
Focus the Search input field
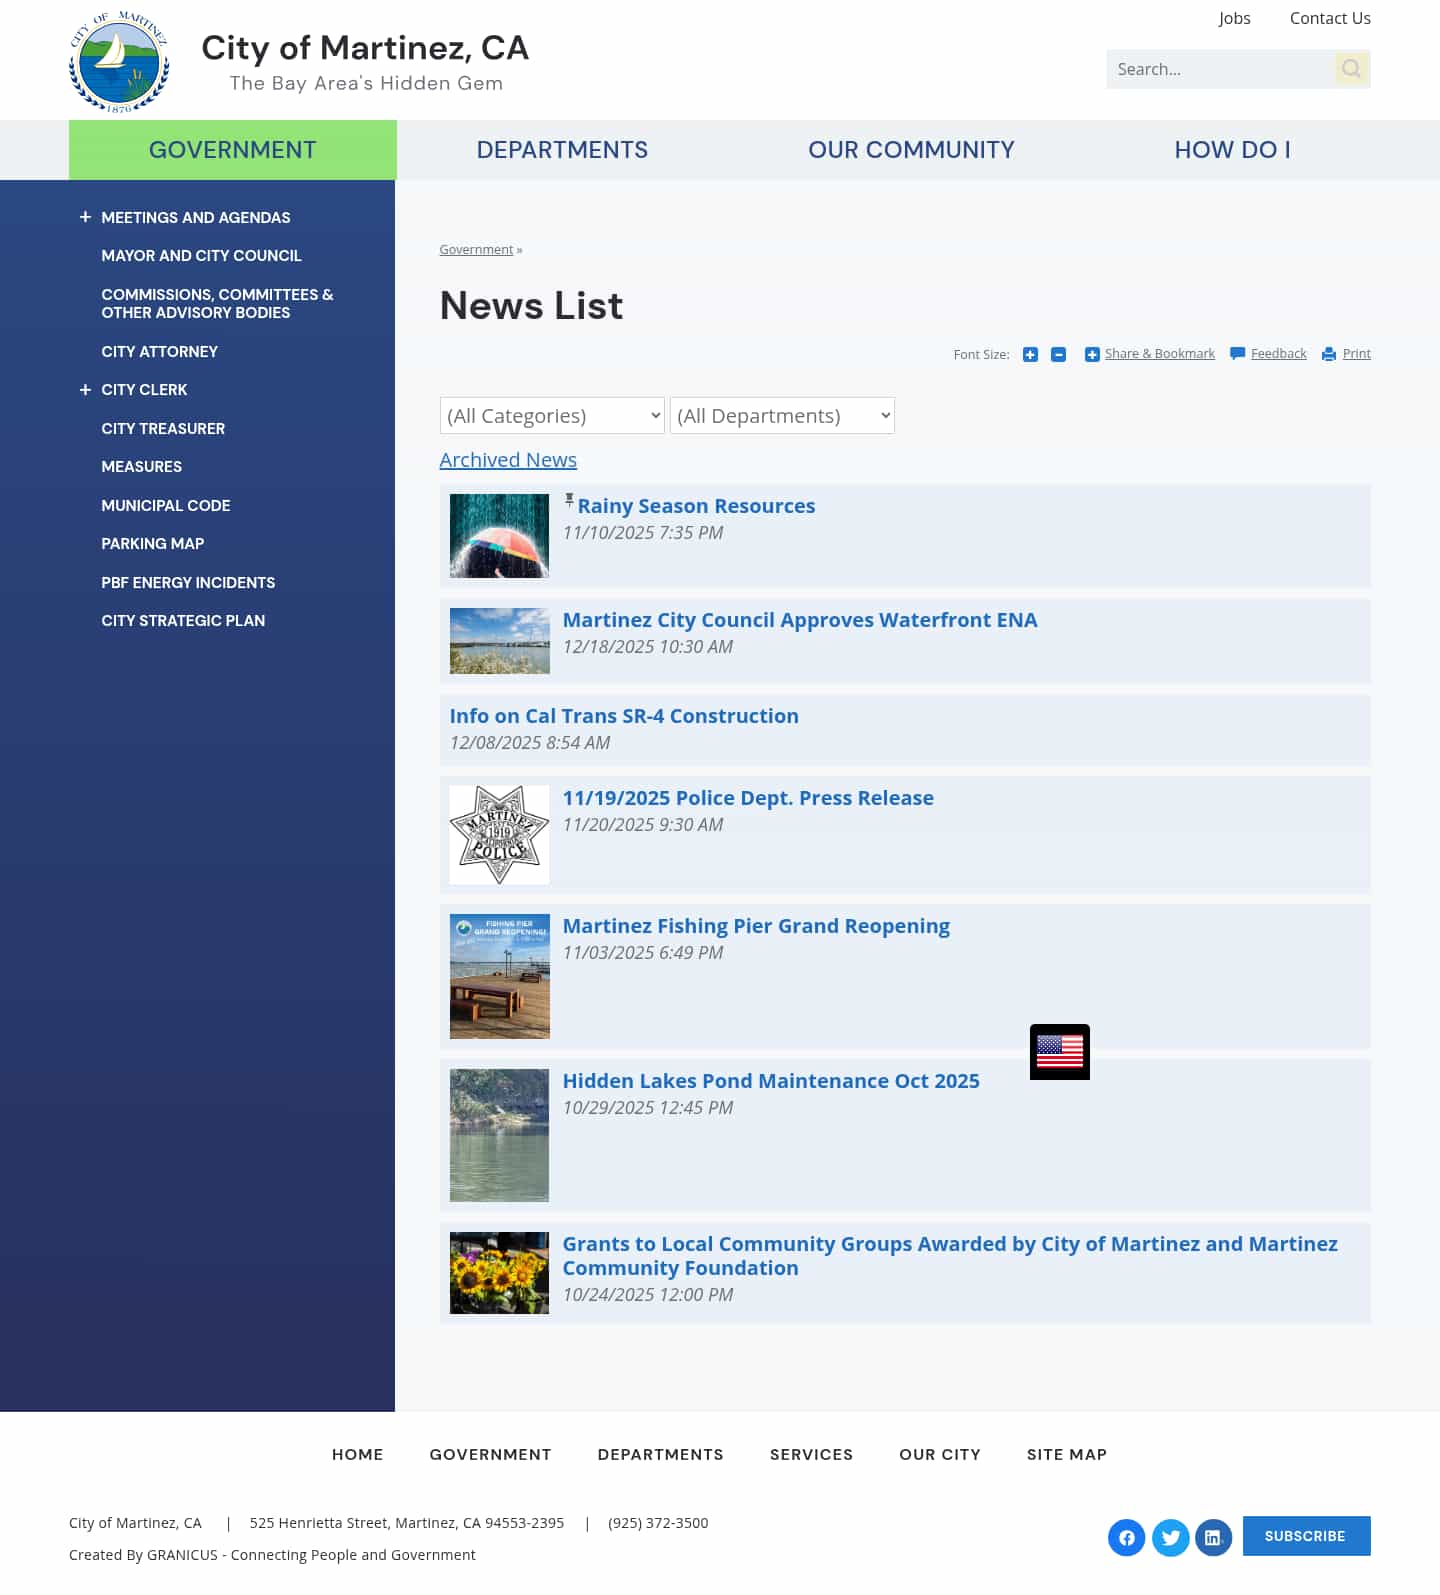click(1220, 69)
